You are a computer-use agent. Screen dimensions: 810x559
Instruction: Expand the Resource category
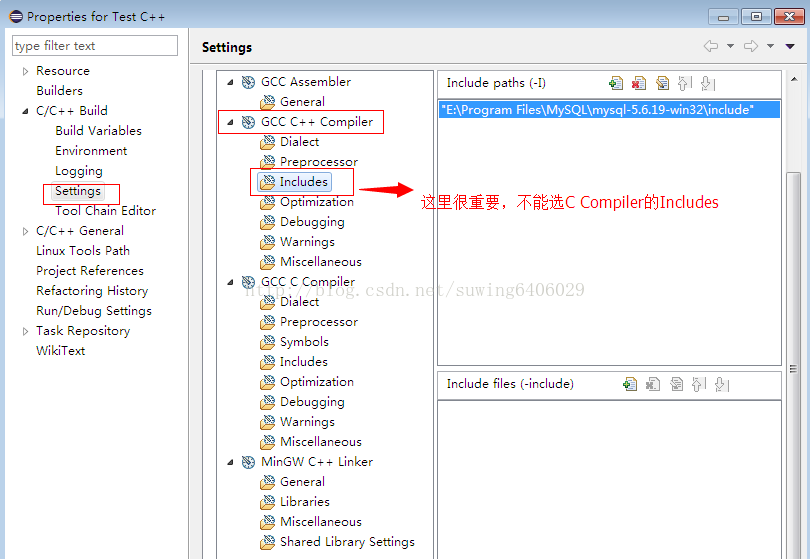pos(26,71)
